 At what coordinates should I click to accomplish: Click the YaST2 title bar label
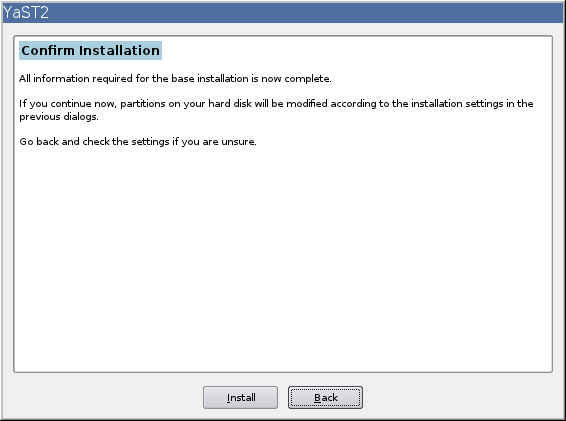[25, 13]
